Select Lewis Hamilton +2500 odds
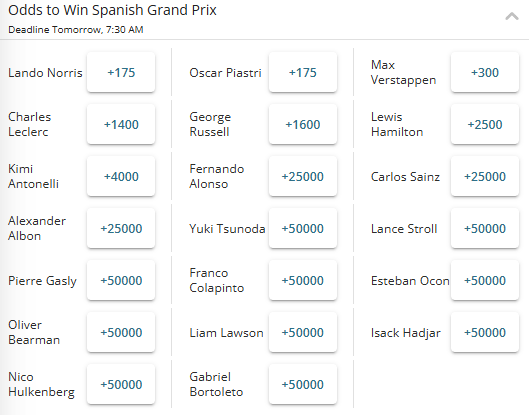 [x=485, y=124]
